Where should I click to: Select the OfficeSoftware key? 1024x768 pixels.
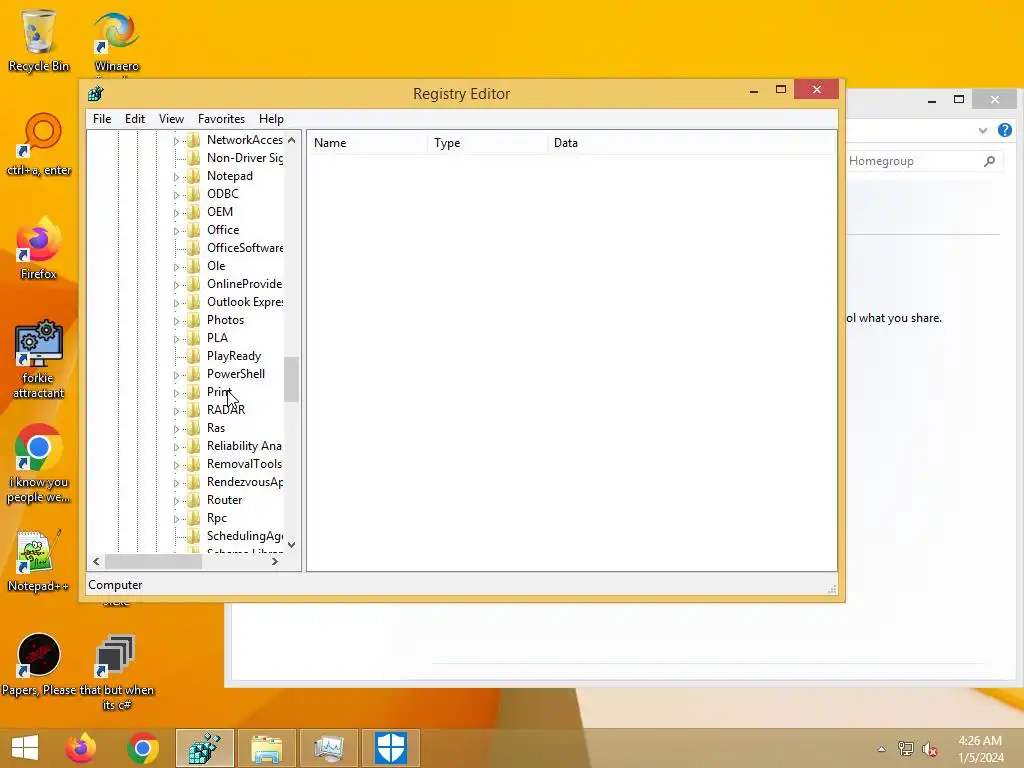pos(245,248)
